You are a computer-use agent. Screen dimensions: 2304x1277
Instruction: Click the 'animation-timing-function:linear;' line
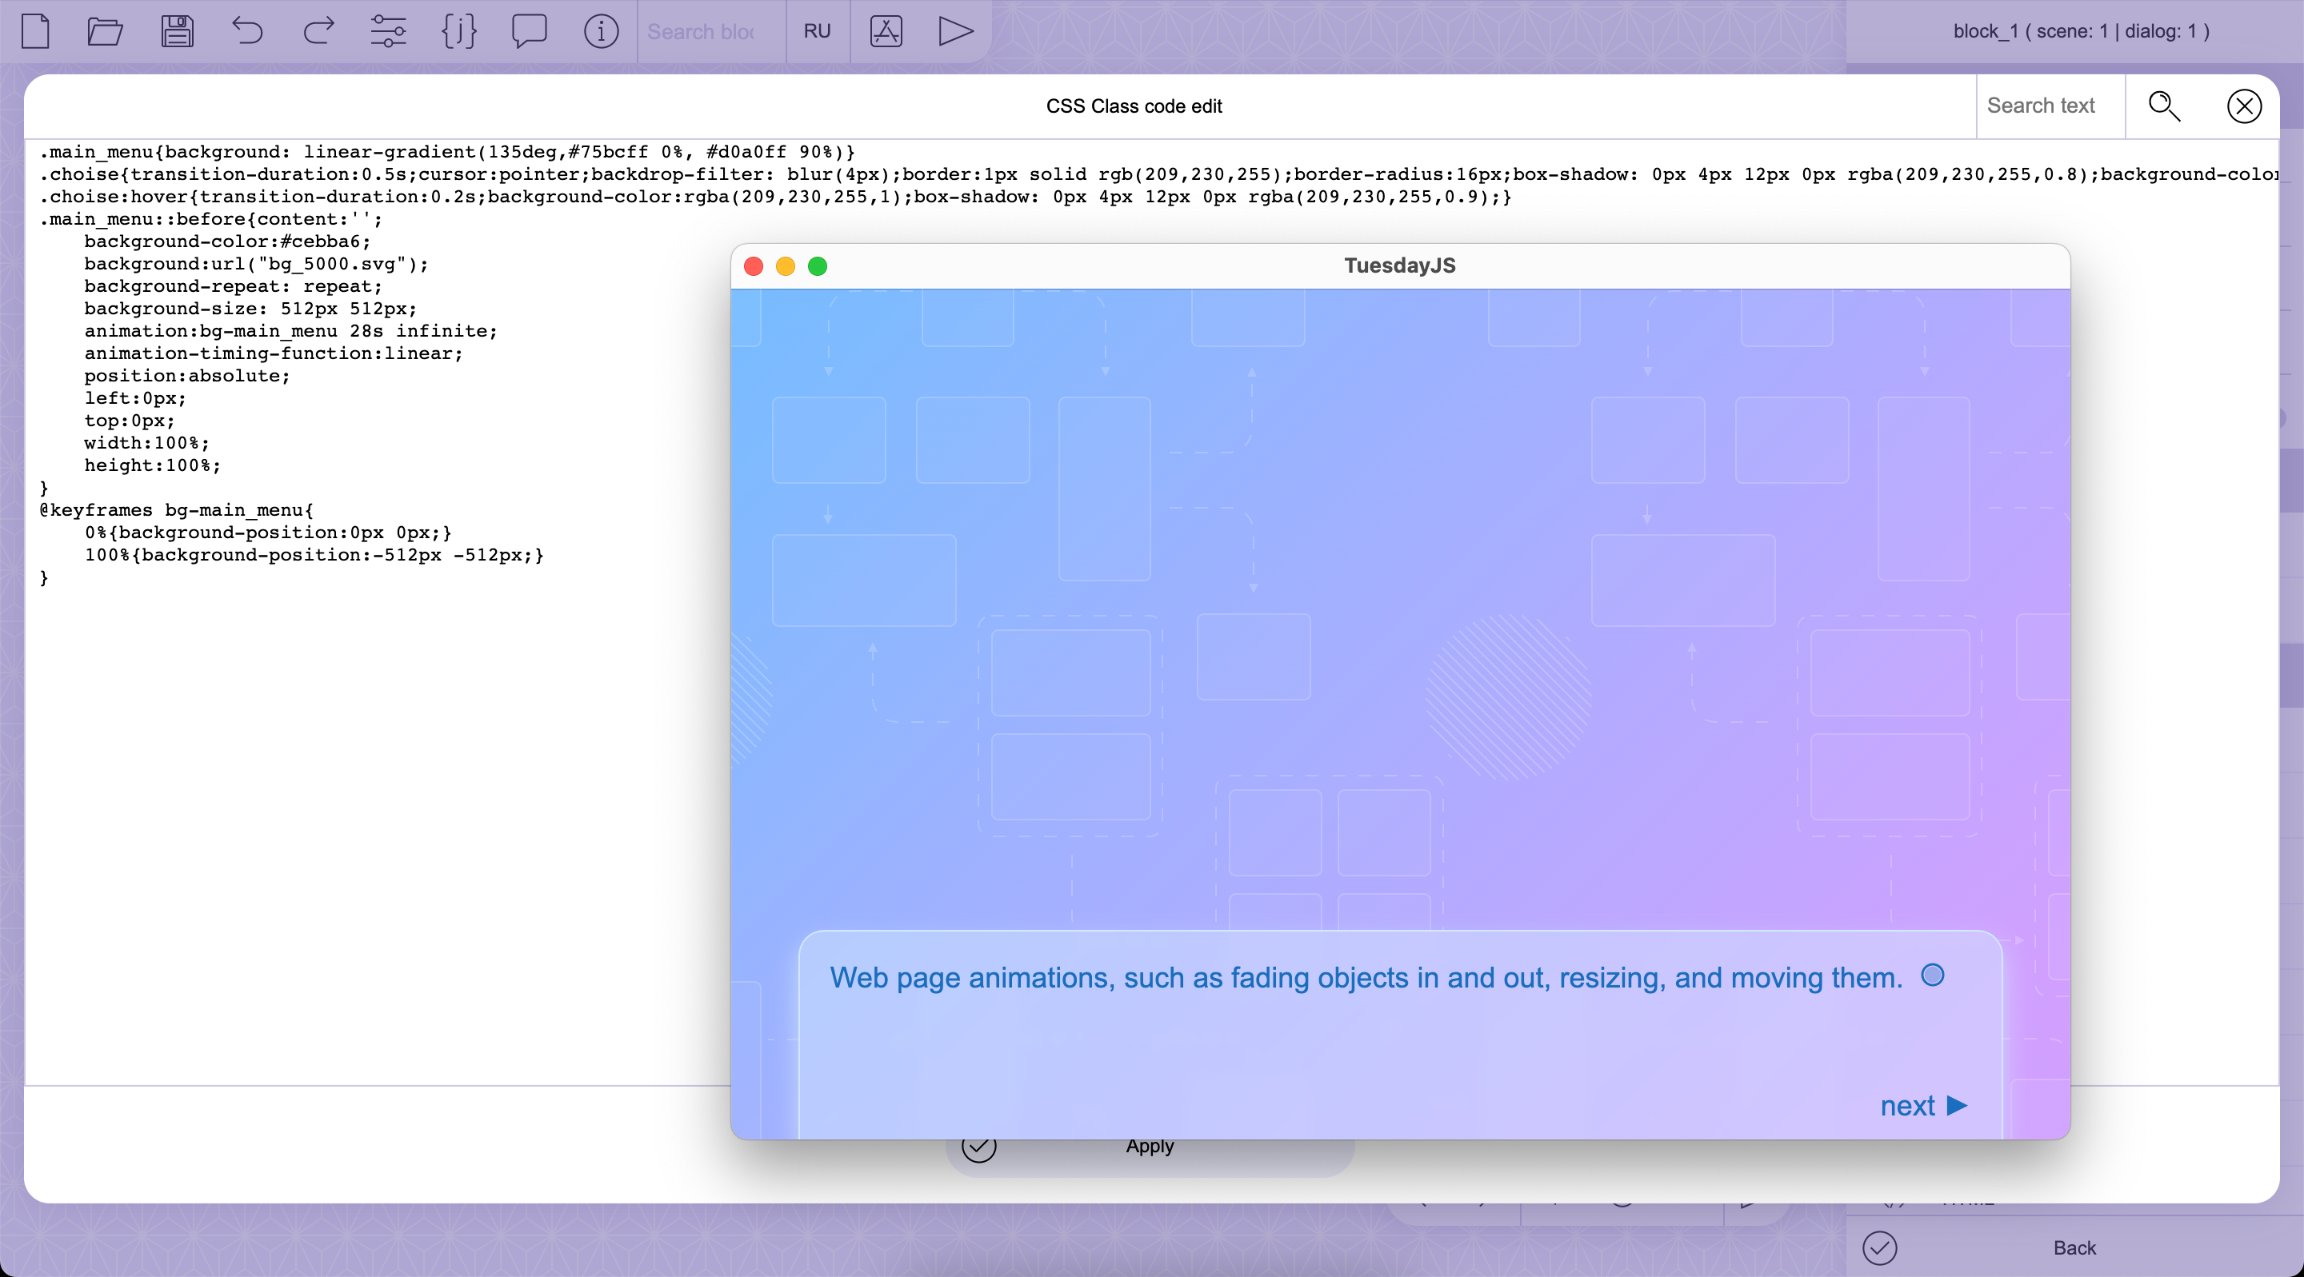pos(273,354)
